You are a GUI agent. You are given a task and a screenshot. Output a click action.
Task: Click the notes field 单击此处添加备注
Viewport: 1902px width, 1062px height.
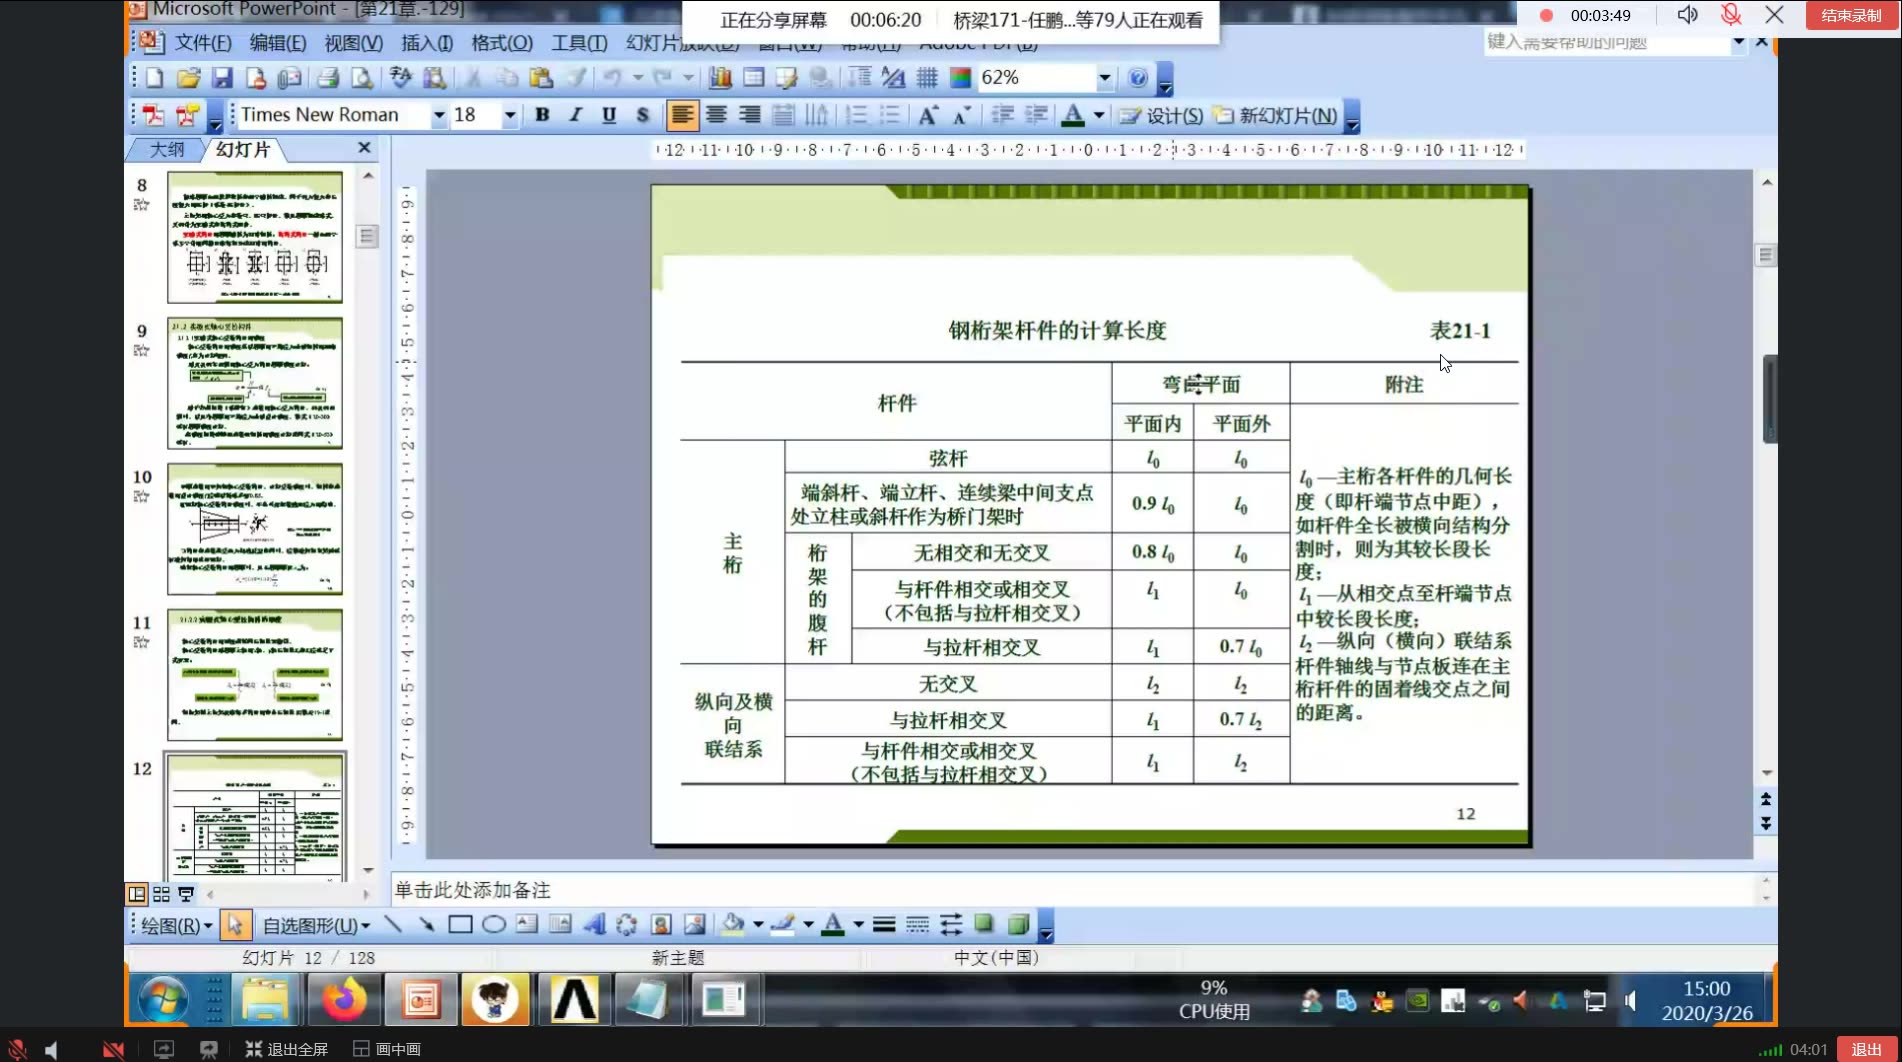coord(1072,890)
